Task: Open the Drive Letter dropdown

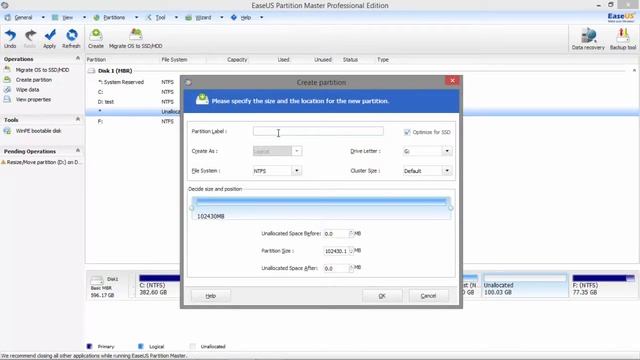Action: (447, 151)
